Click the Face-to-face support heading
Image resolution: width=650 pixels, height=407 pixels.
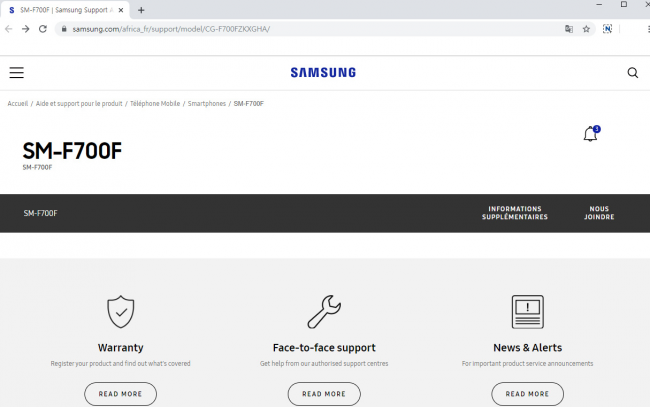[x=324, y=348]
